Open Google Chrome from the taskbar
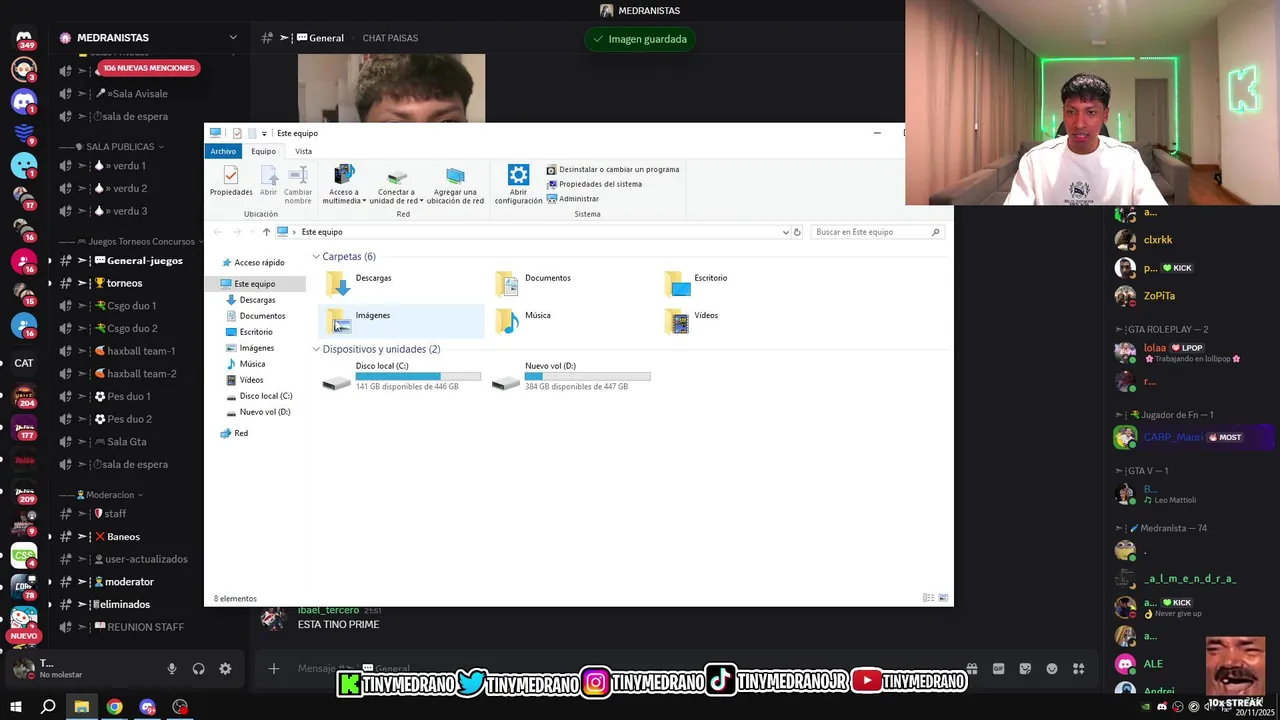Screen dimensions: 1280x720 pyautogui.click(x=115, y=707)
